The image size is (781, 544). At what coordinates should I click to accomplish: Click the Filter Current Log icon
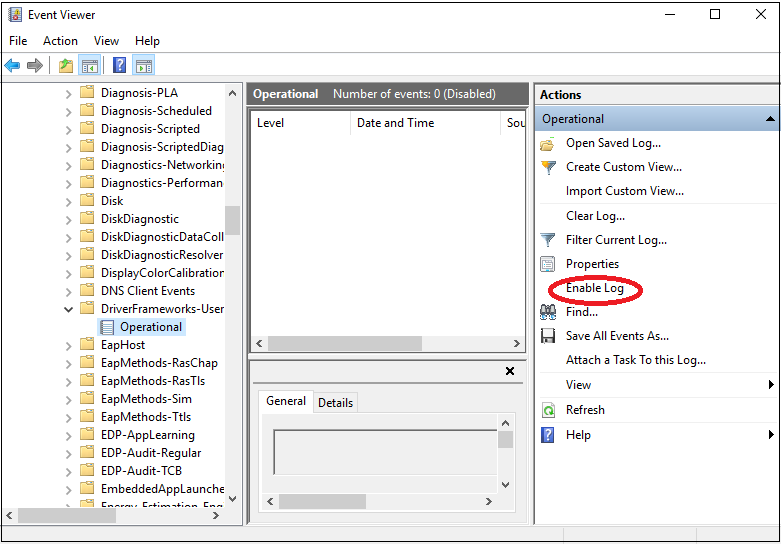pos(547,240)
